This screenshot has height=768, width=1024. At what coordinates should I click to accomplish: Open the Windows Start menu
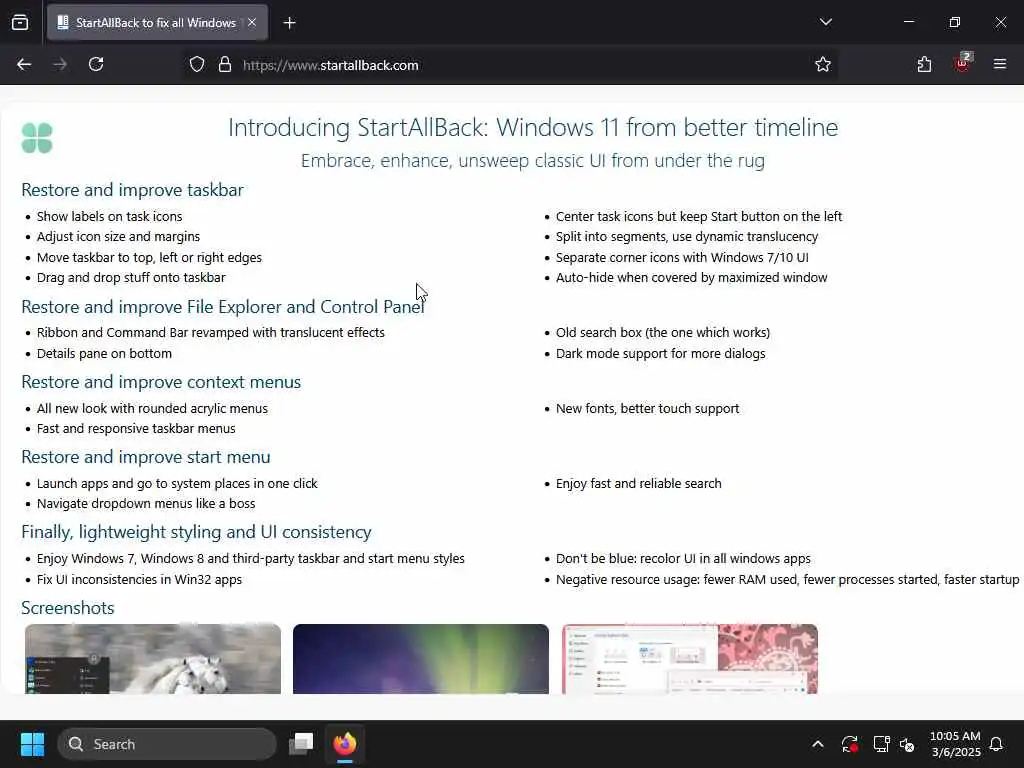[x=32, y=744]
